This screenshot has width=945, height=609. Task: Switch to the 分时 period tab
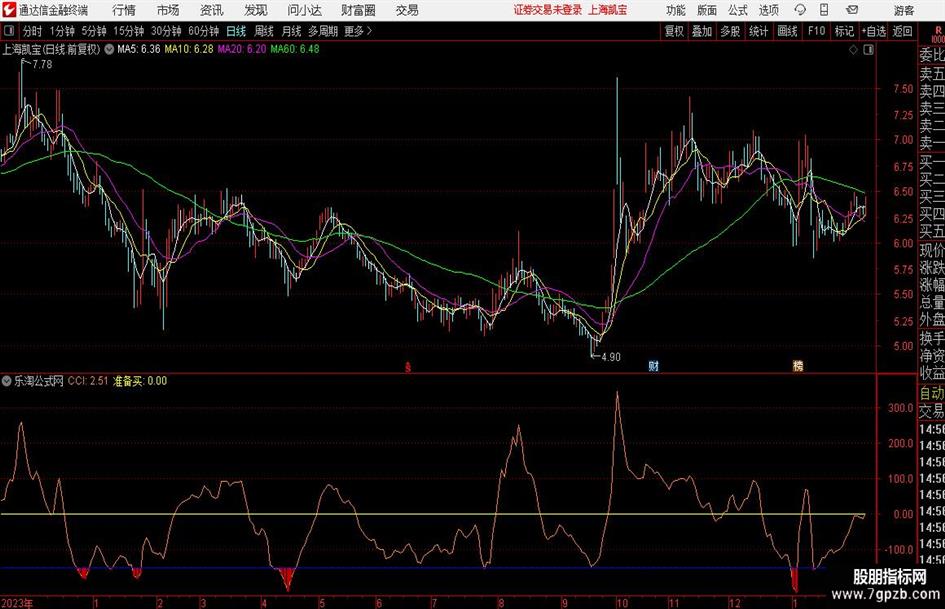pos(33,31)
